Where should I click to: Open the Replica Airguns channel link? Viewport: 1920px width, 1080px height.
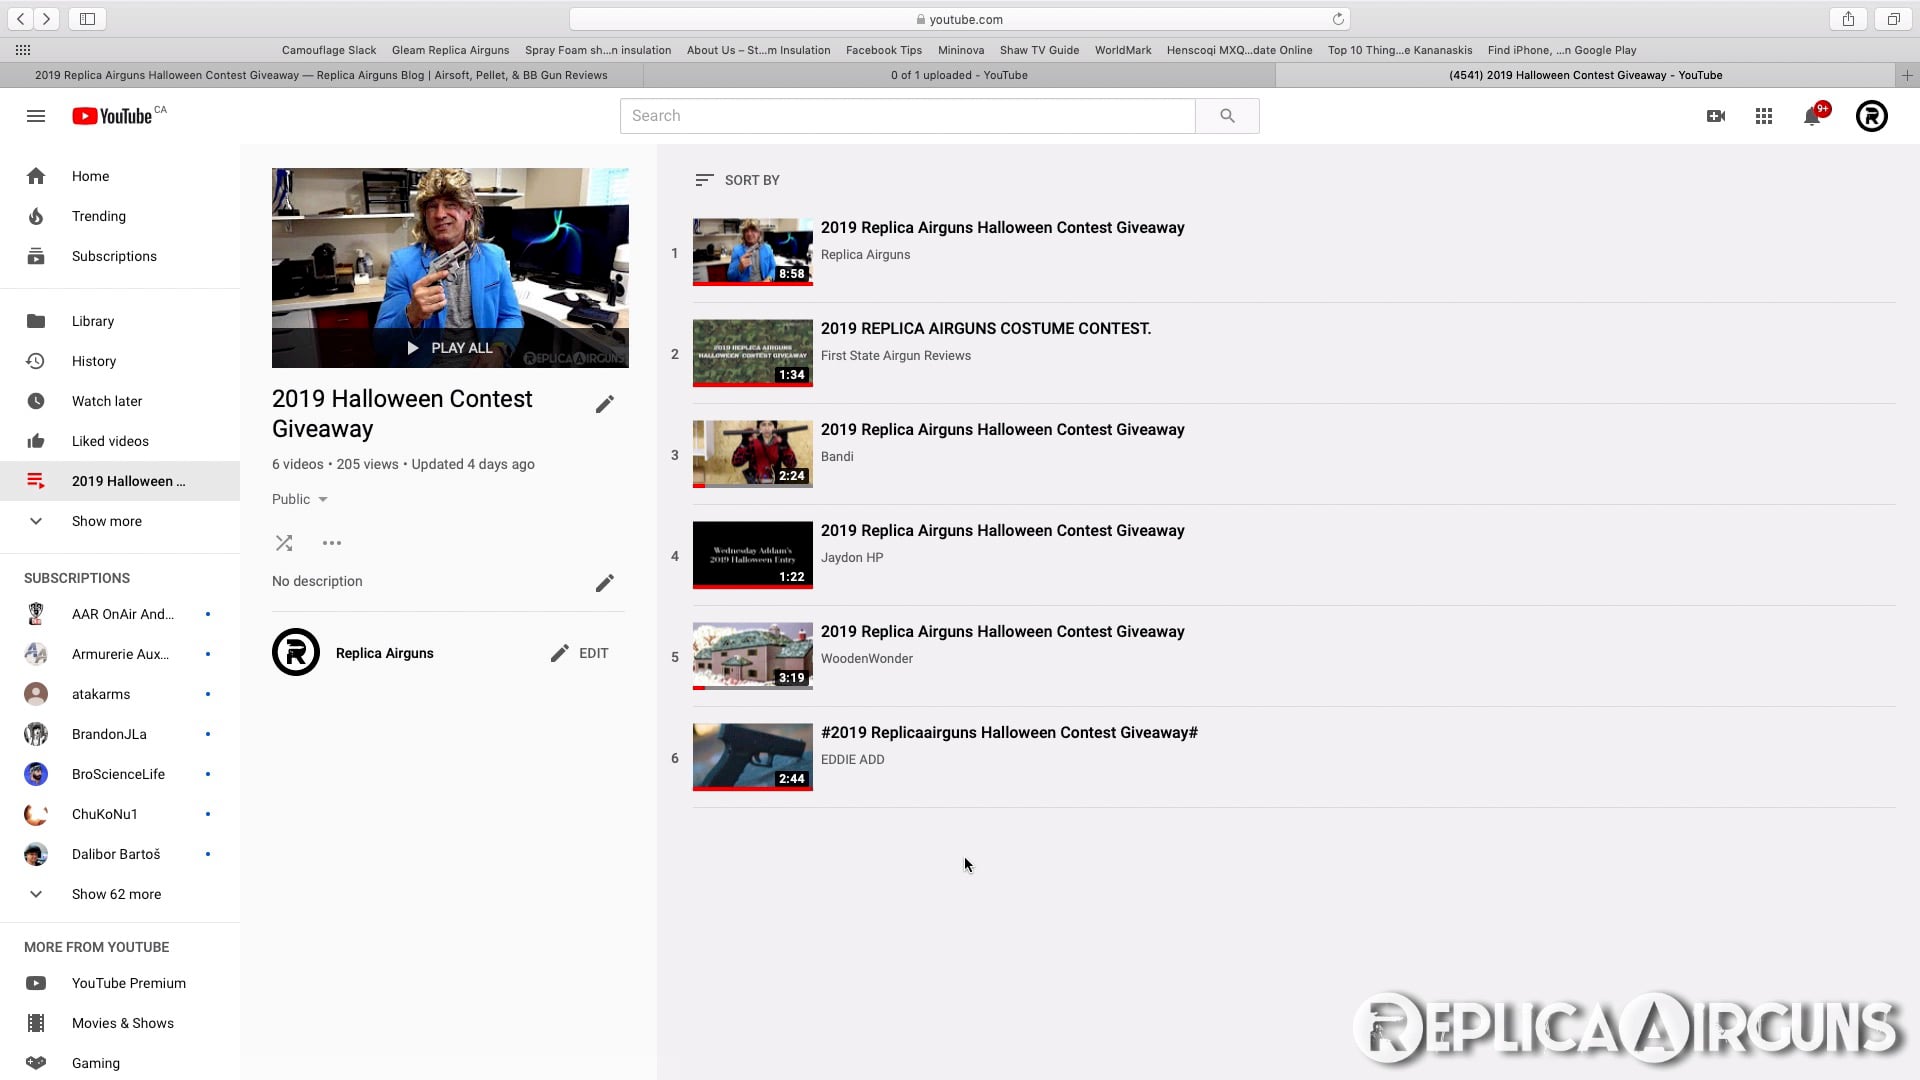pos(385,653)
